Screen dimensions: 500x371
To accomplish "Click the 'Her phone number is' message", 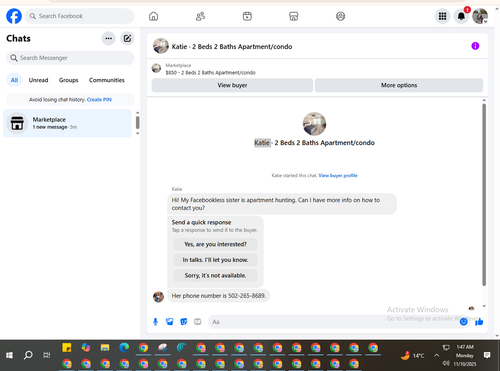I will [219, 296].
